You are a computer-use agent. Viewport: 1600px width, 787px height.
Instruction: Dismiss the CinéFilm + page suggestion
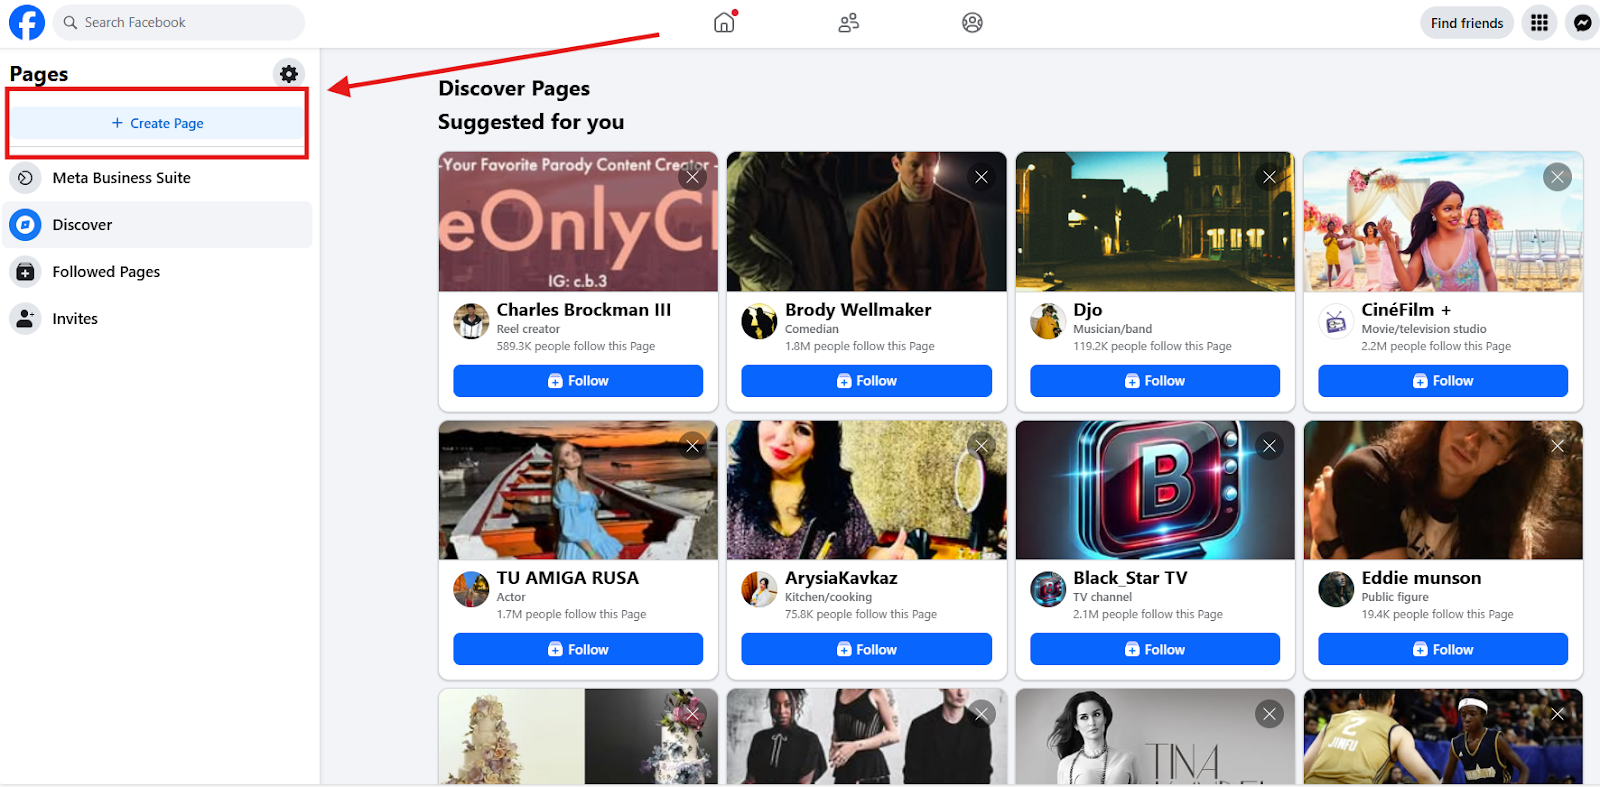[1557, 177]
